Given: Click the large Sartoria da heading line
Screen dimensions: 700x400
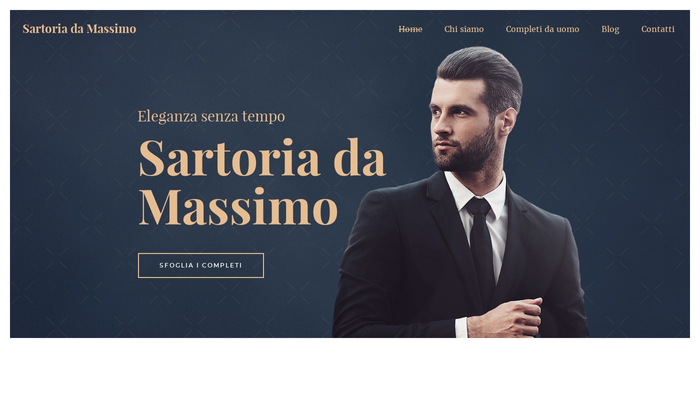Looking at the screenshot, I should coord(262,158).
